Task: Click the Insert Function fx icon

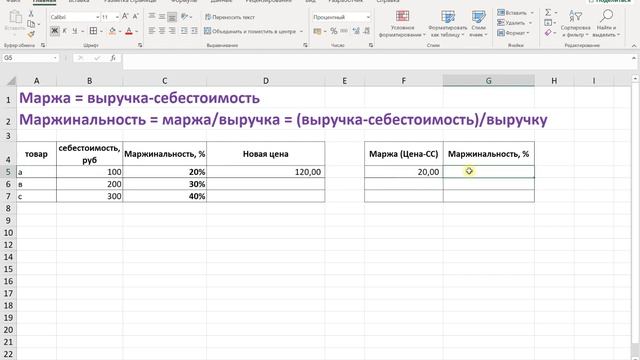Action: click(113, 58)
